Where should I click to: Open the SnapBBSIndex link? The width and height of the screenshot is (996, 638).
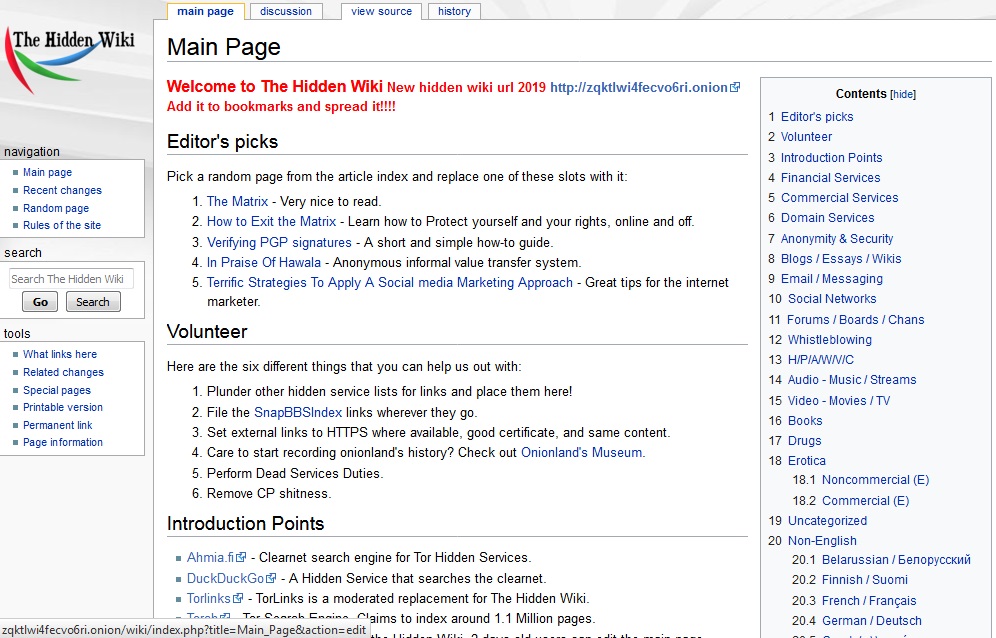(298, 412)
